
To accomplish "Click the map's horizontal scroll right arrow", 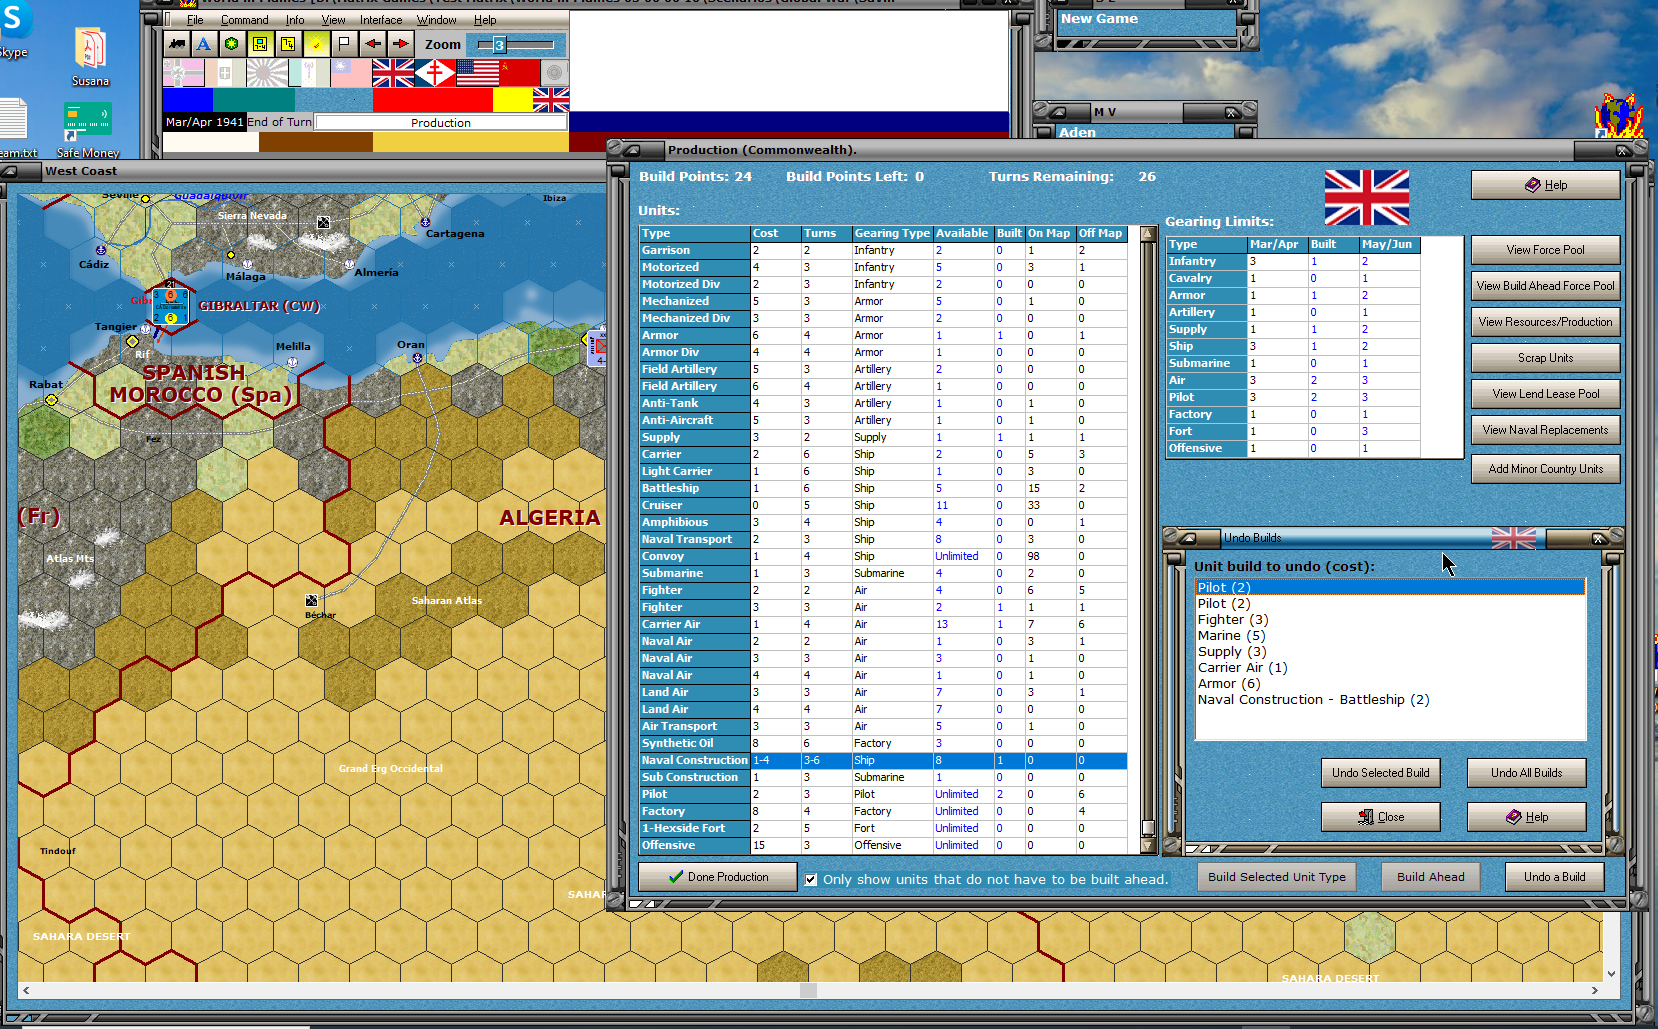I will 1595,990.
